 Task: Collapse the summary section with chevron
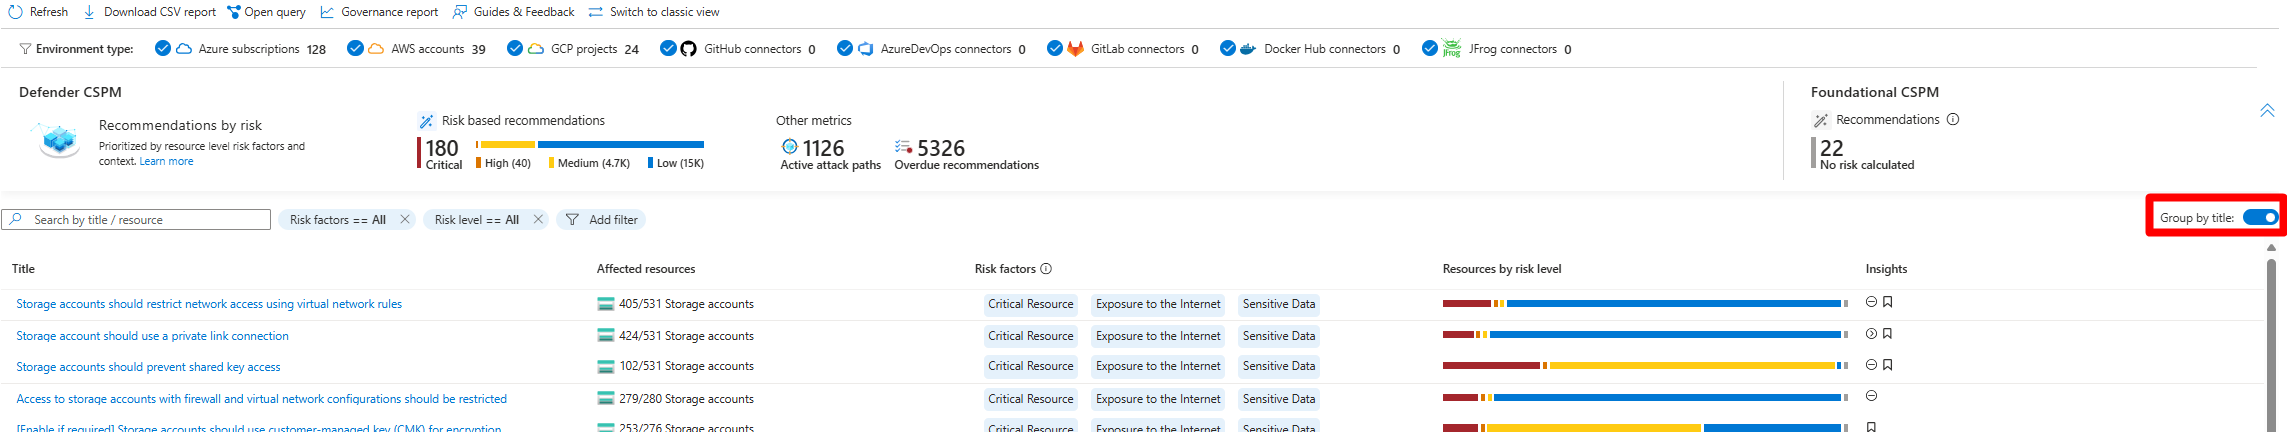pyautogui.click(x=2266, y=110)
